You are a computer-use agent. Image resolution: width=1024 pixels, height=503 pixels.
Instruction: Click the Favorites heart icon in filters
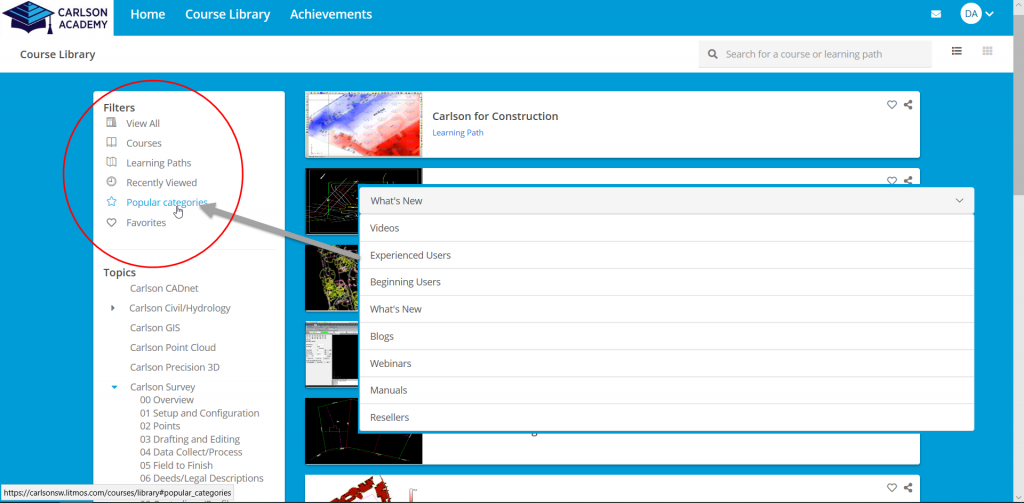point(112,222)
